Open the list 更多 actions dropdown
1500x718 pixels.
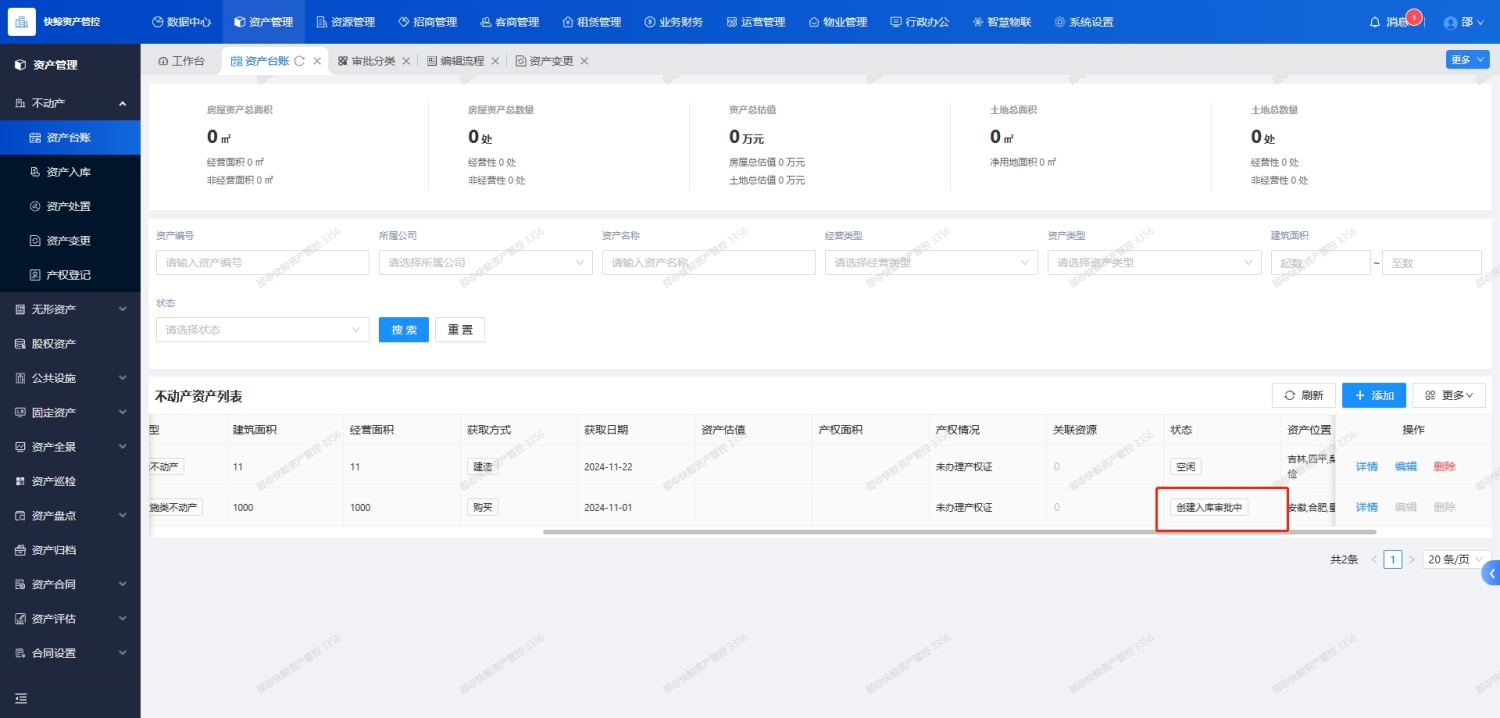1449,395
